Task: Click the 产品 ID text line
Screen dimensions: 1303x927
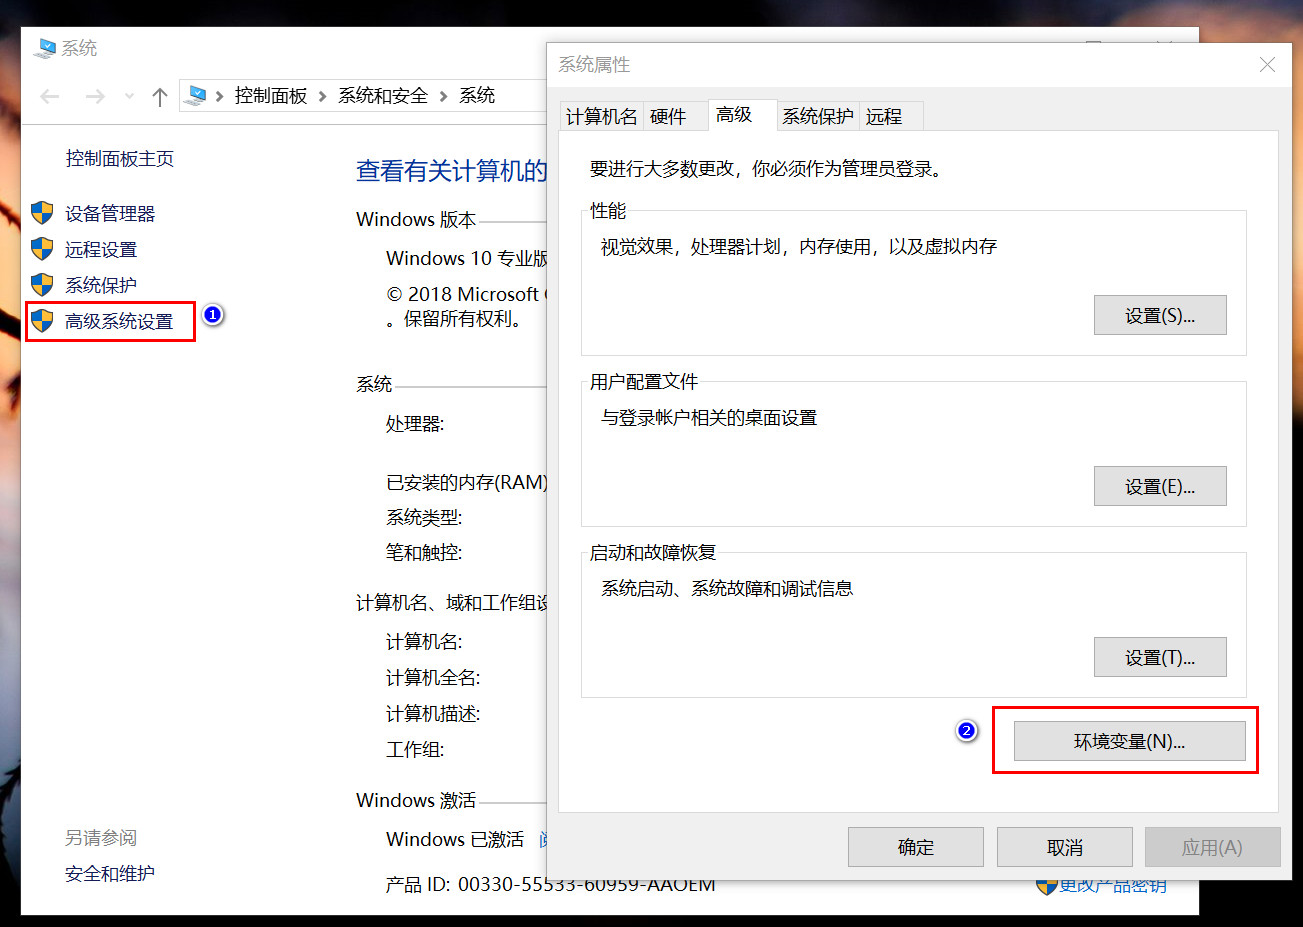Action: pos(551,885)
